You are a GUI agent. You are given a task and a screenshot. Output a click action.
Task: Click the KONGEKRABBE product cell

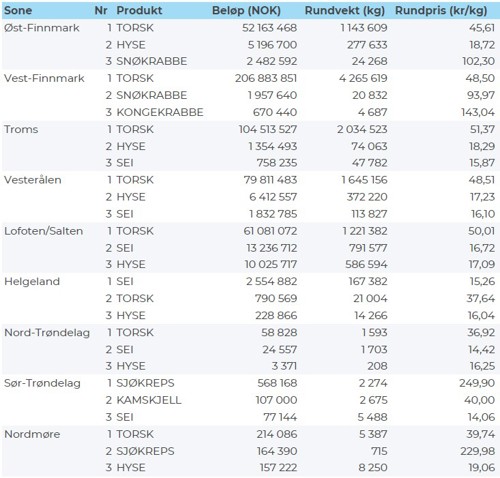click(160, 112)
